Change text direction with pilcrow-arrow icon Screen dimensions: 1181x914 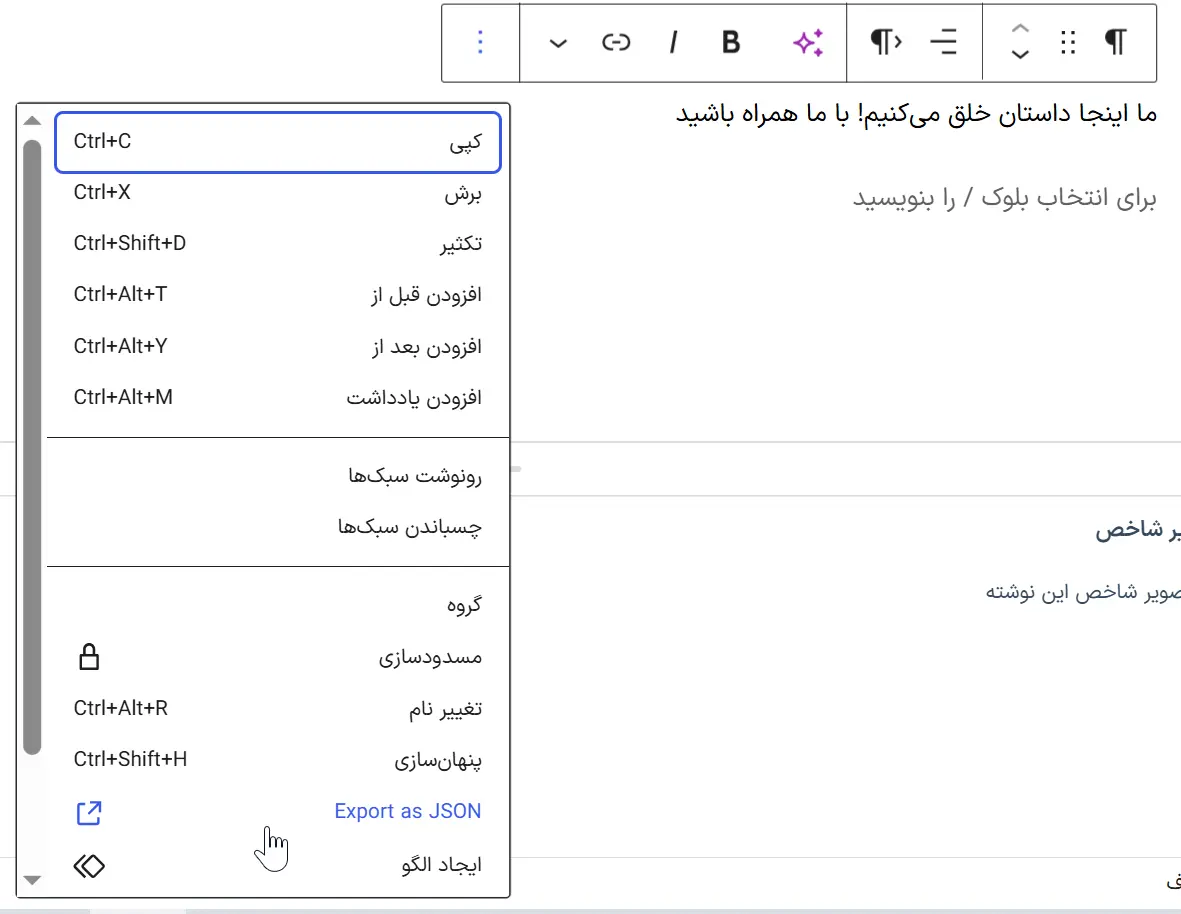pos(886,43)
